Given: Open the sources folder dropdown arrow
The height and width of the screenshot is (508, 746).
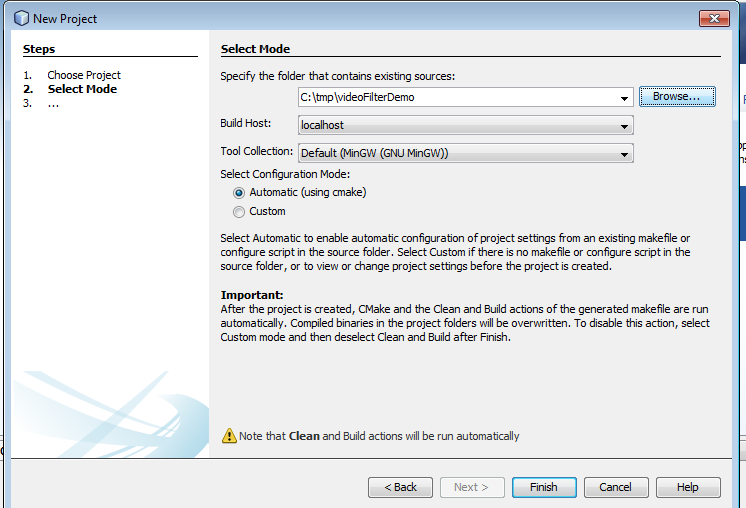Looking at the screenshot, I should [x=624, y=98].
